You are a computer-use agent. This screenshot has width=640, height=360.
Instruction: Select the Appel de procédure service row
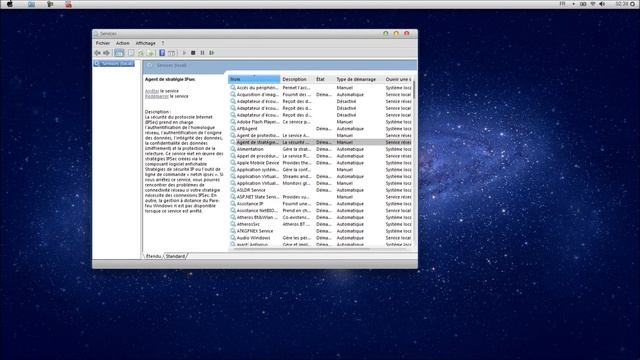[x=320, y=156]
